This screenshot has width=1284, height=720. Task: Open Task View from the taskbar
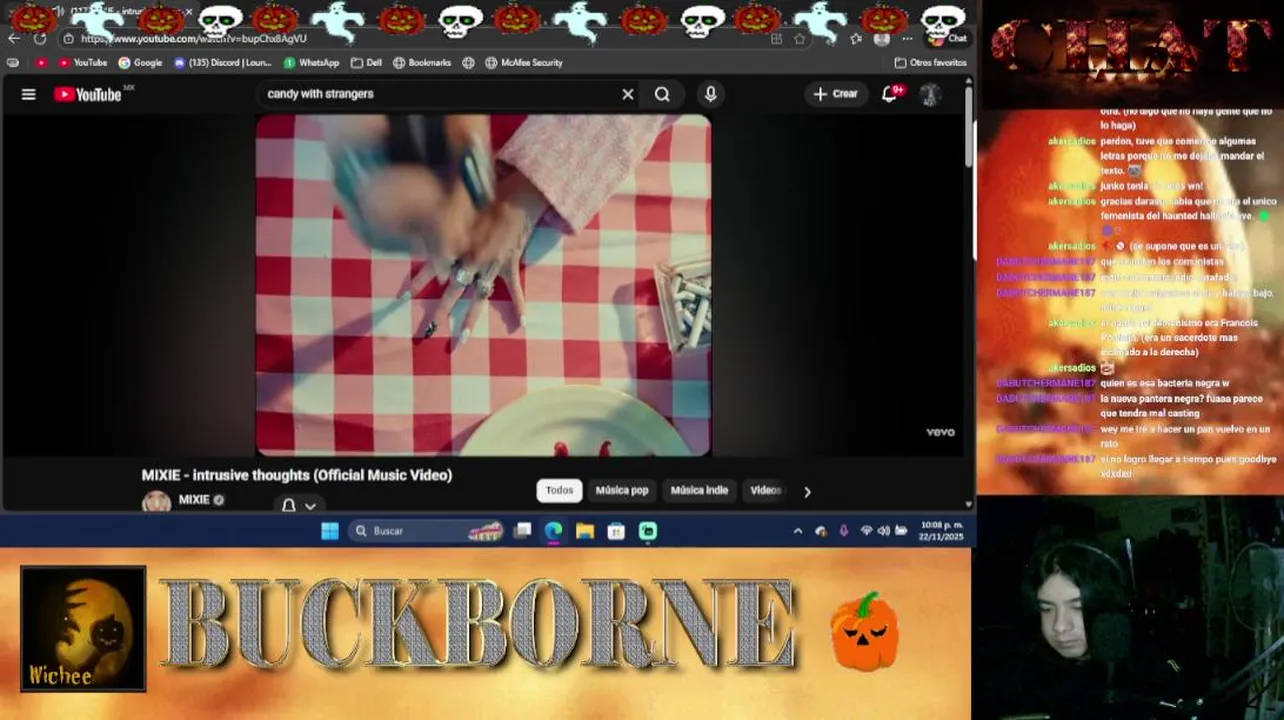tap(522, 531)
